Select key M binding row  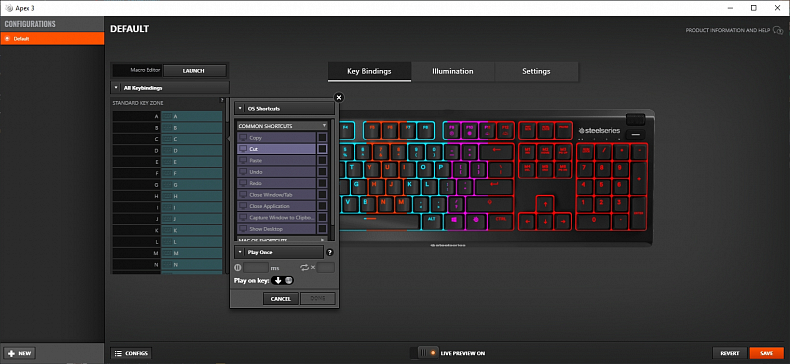pos(167,253)
